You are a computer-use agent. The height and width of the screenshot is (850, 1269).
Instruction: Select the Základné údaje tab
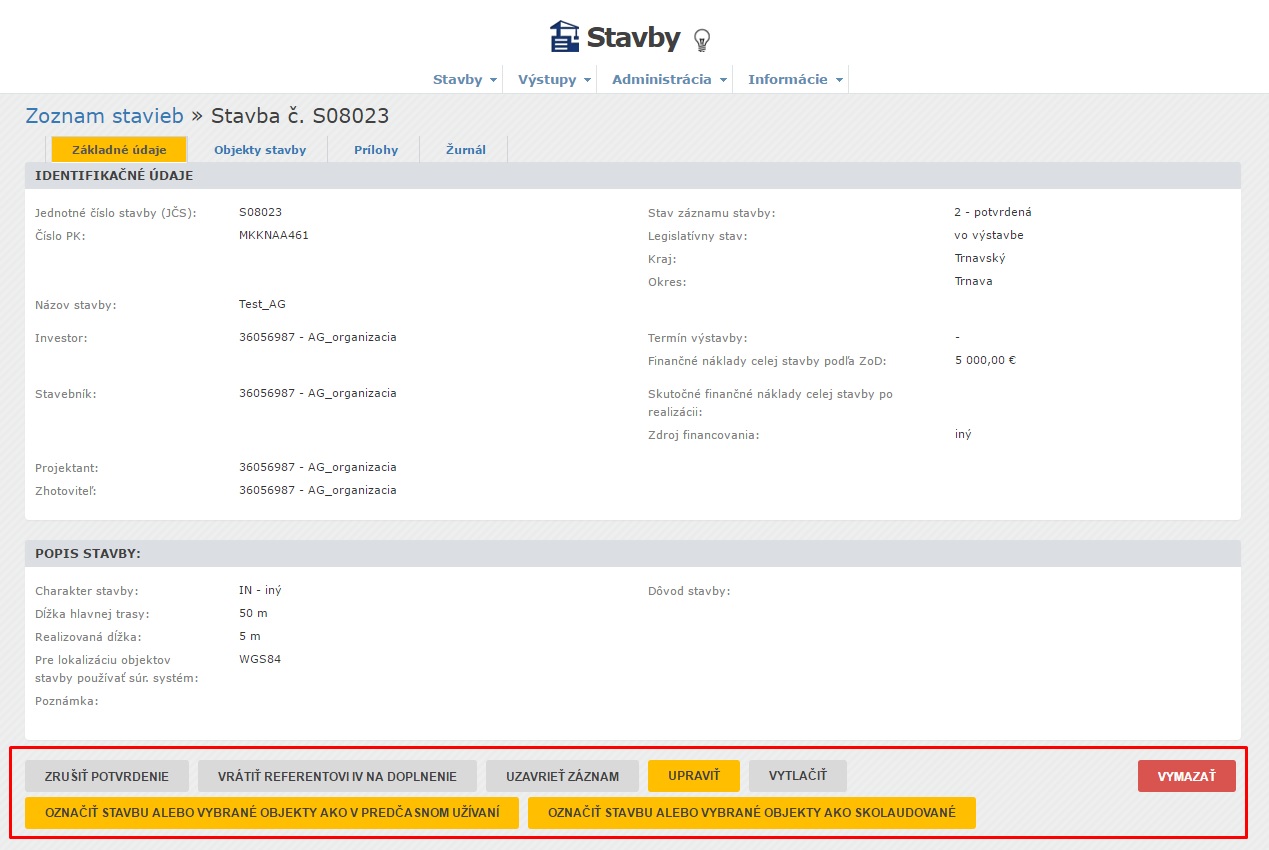(x=119, y=150)
